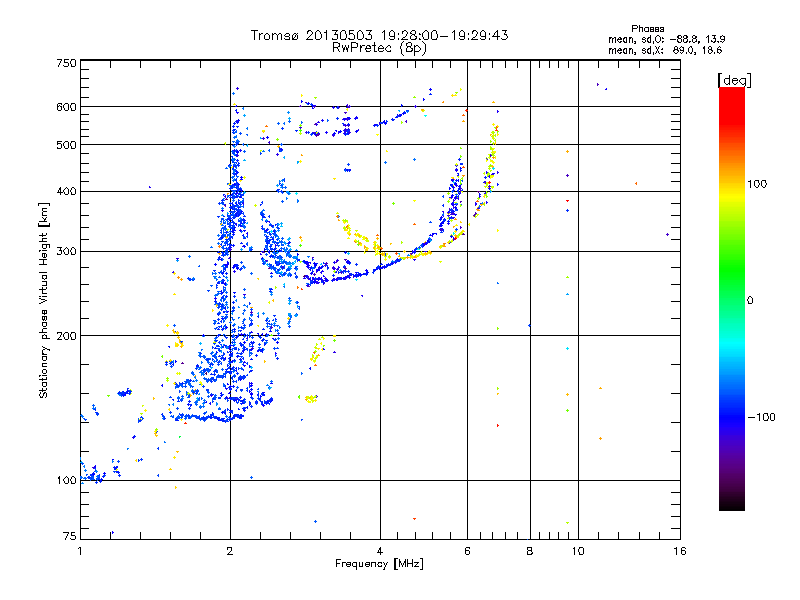Click the 'Stationary phase Virtual Height [km]' axis title

(44, 300)
